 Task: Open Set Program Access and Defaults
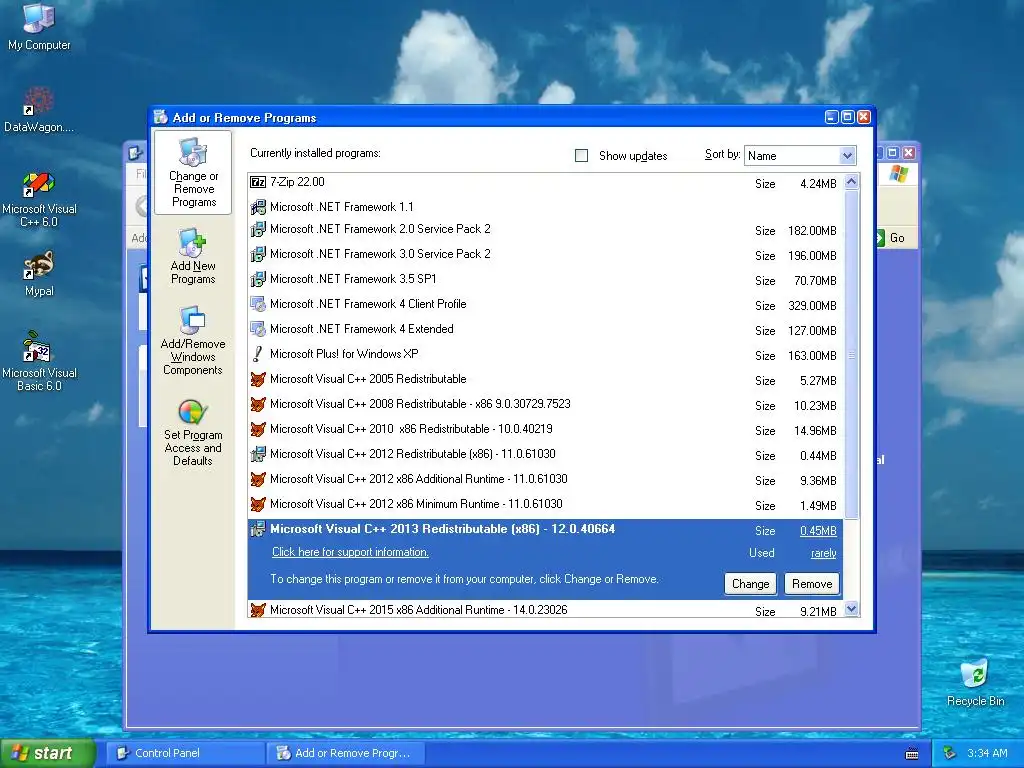(193, 432)
